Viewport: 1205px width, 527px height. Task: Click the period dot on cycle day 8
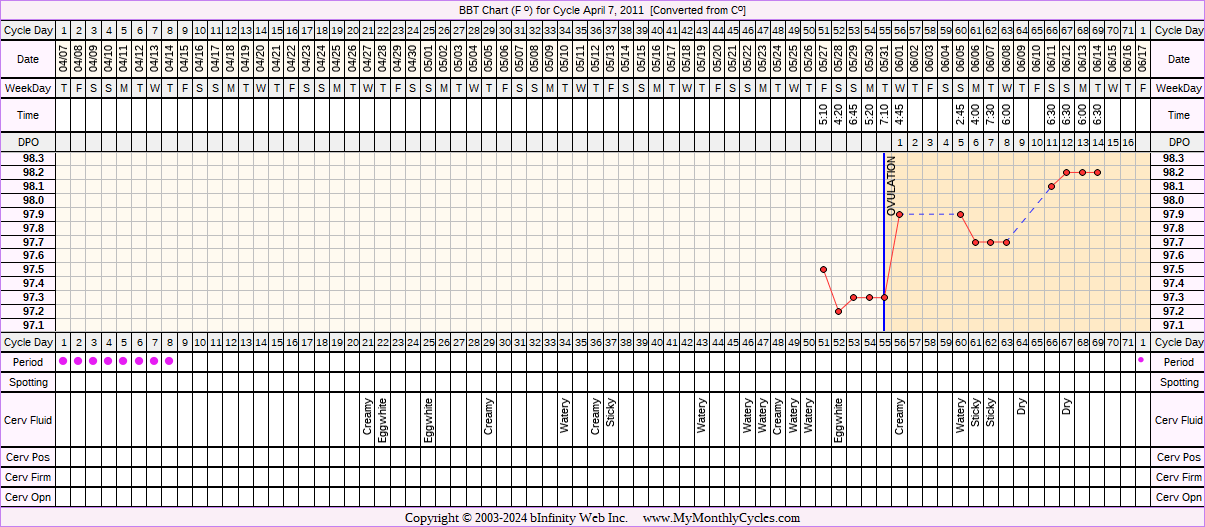click(x=169, y=361)
